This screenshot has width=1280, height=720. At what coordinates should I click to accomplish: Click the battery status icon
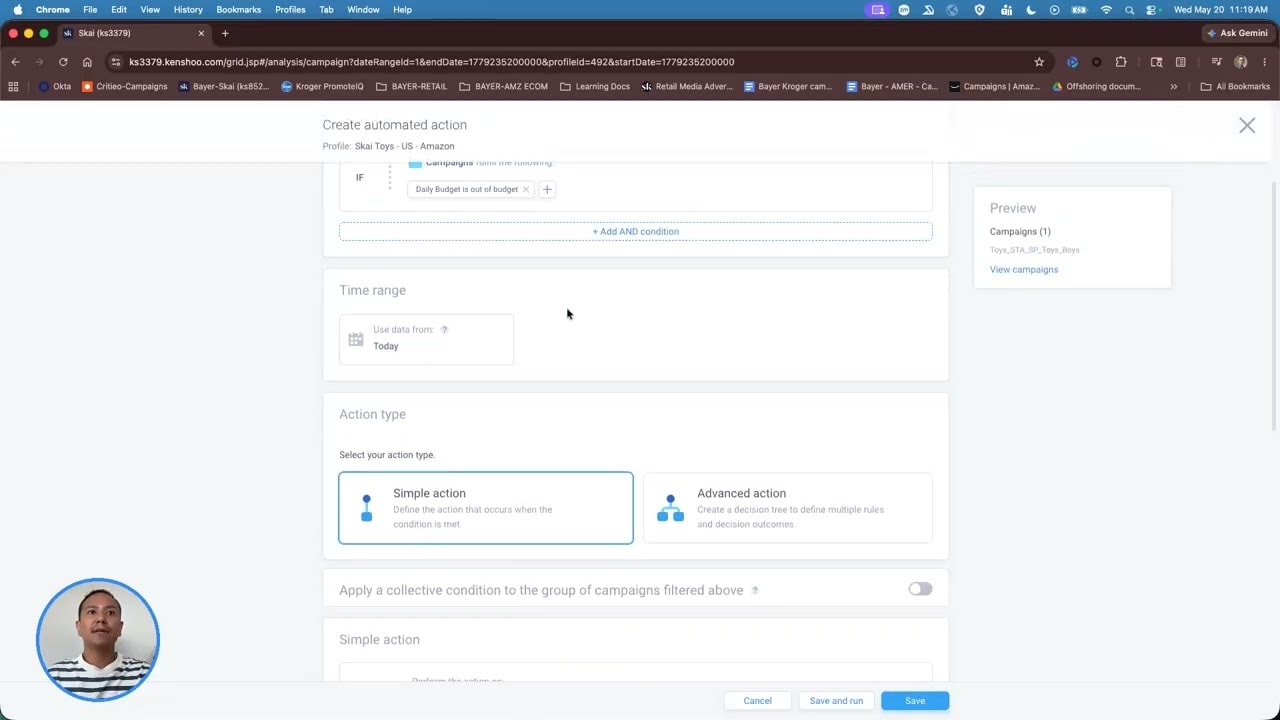(1080, 10)
